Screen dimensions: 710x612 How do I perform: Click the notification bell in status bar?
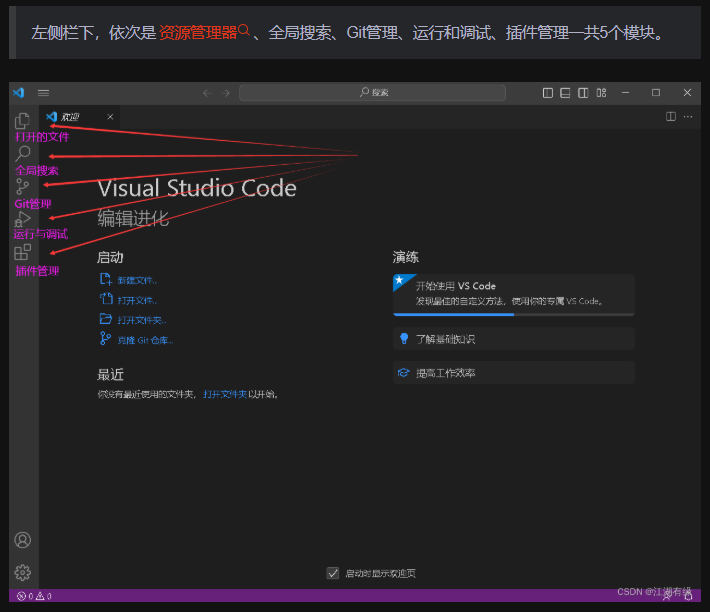pyautogui.click(x=688, y=596)
